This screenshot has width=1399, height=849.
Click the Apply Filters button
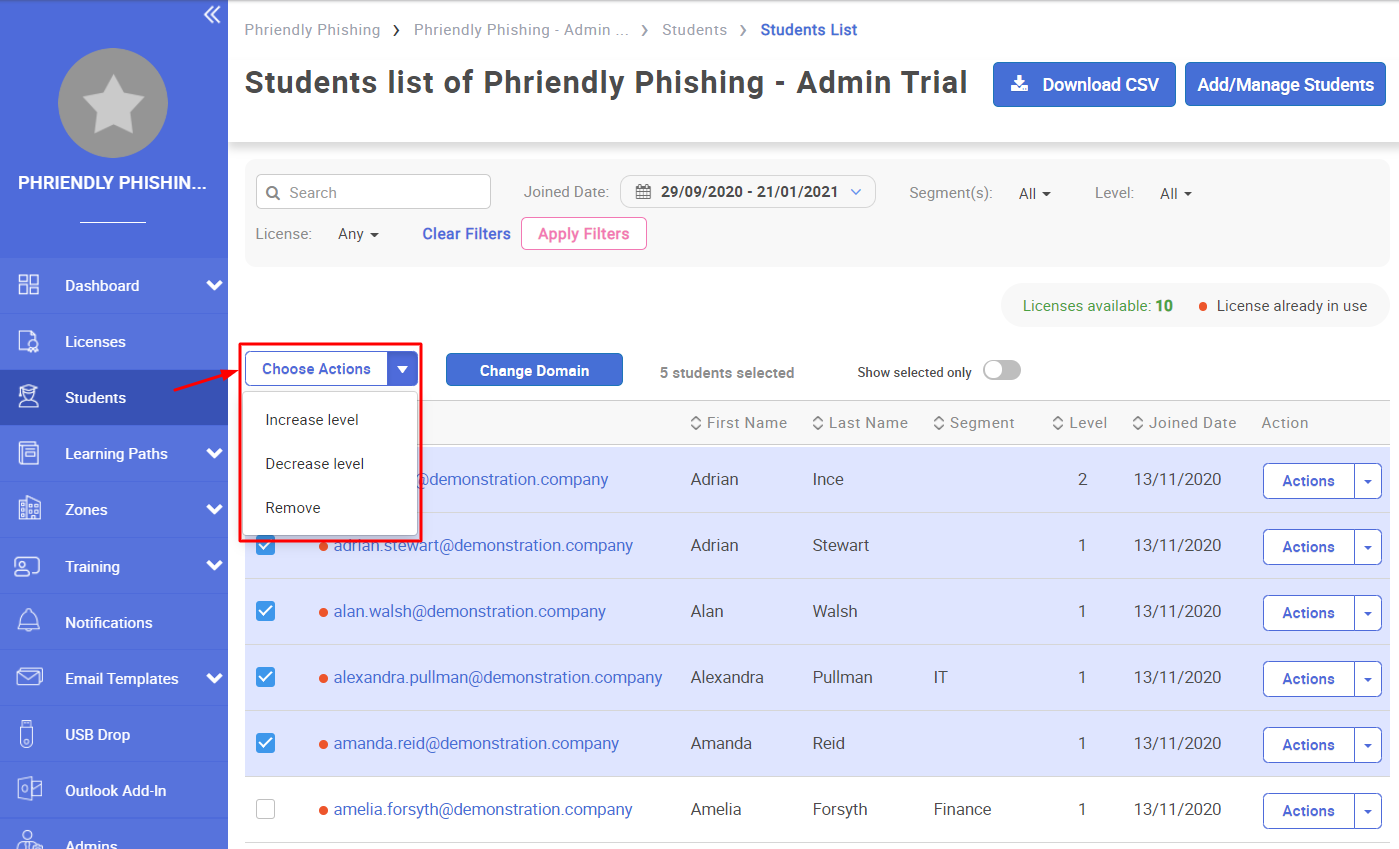[x=584, y=234]
